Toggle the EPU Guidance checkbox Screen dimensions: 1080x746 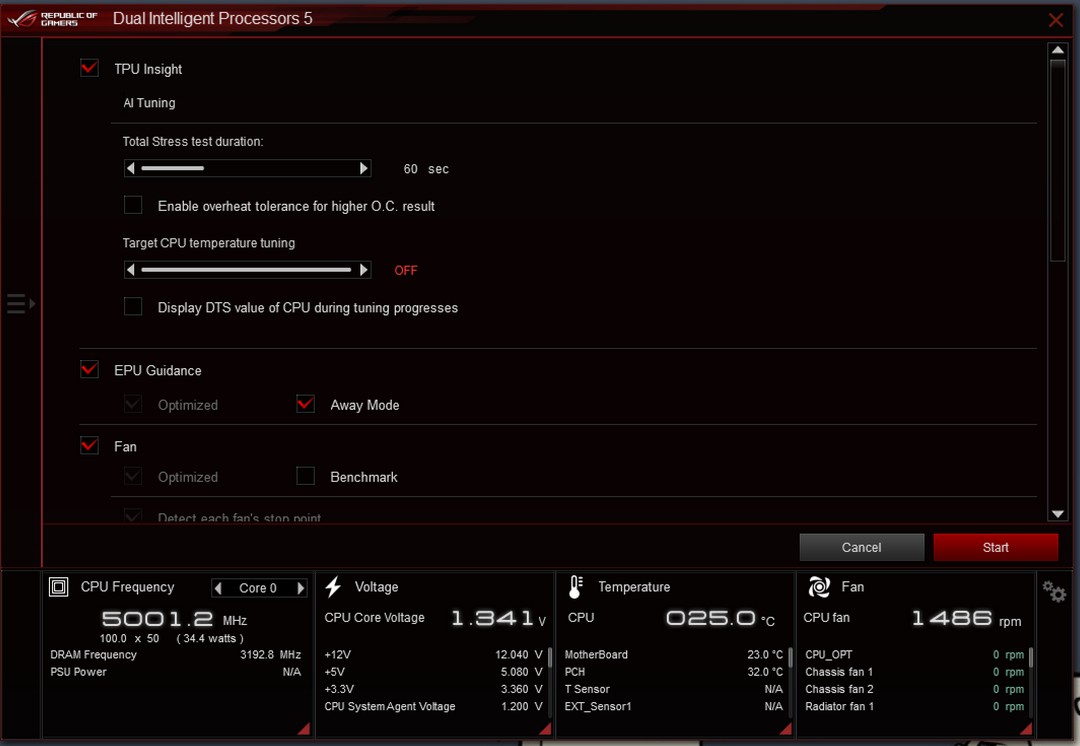point(90,369)
